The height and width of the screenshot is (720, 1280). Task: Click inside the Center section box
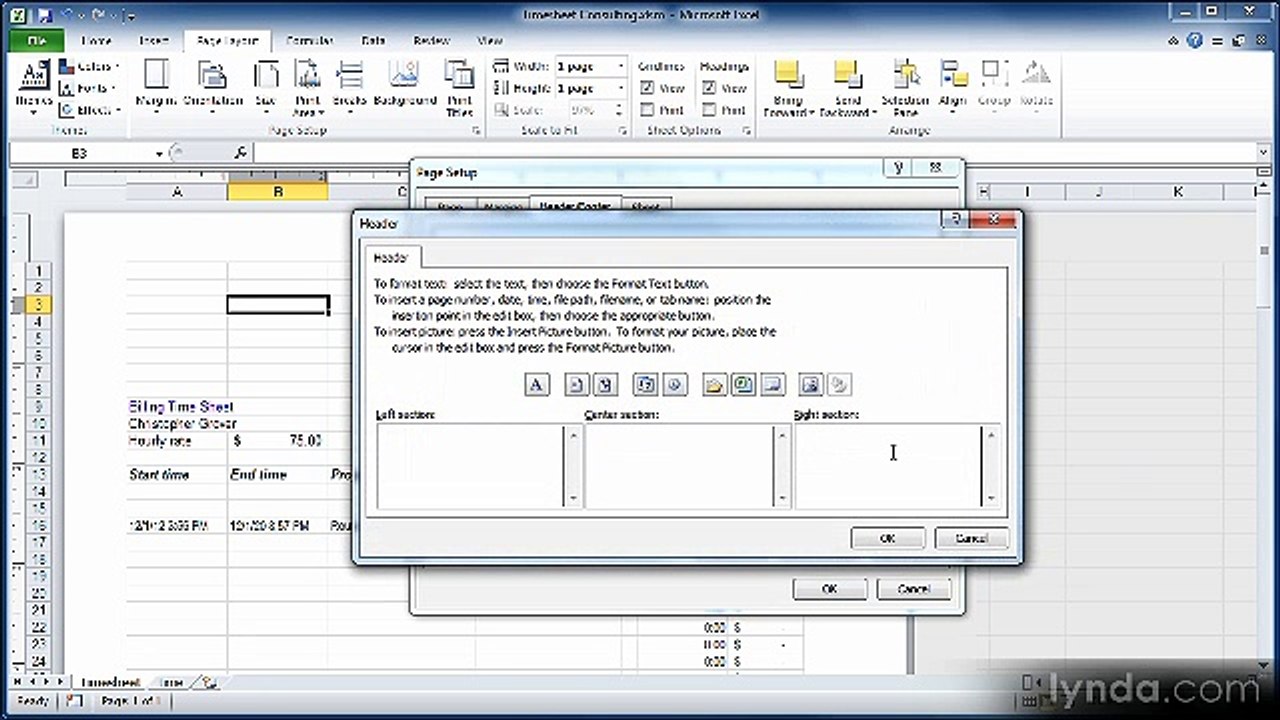click(680, 465)
